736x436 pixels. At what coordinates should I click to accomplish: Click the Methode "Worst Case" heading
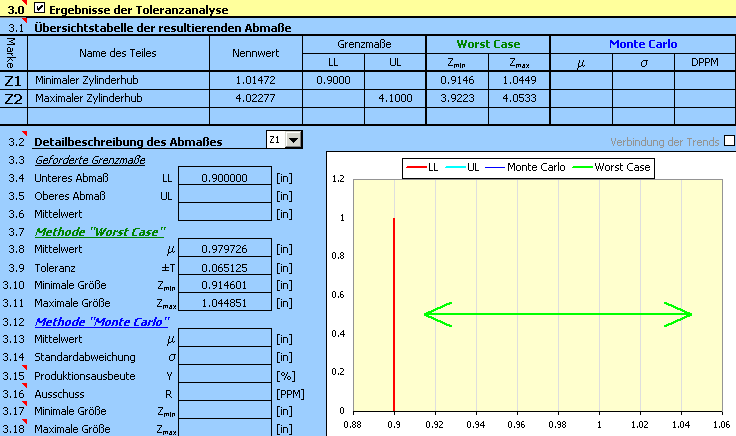(x=100, y=232)
